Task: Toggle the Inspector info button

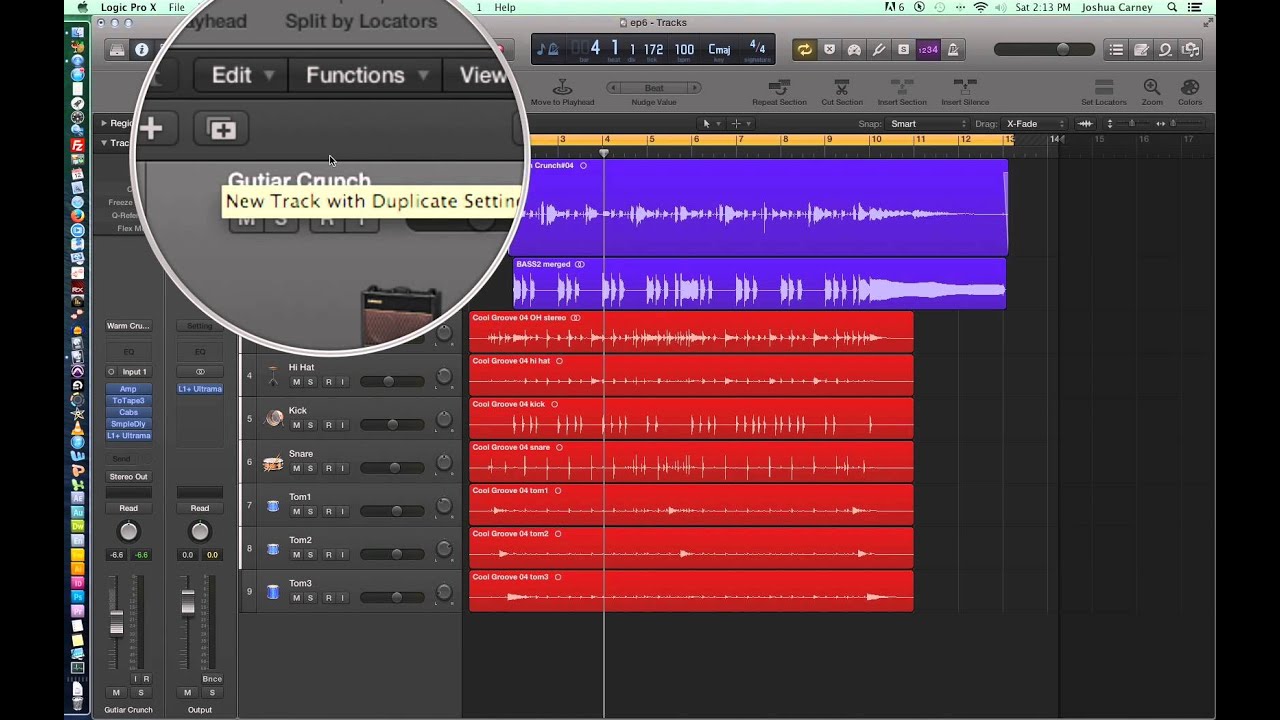Action: click(x=142, y=49)
